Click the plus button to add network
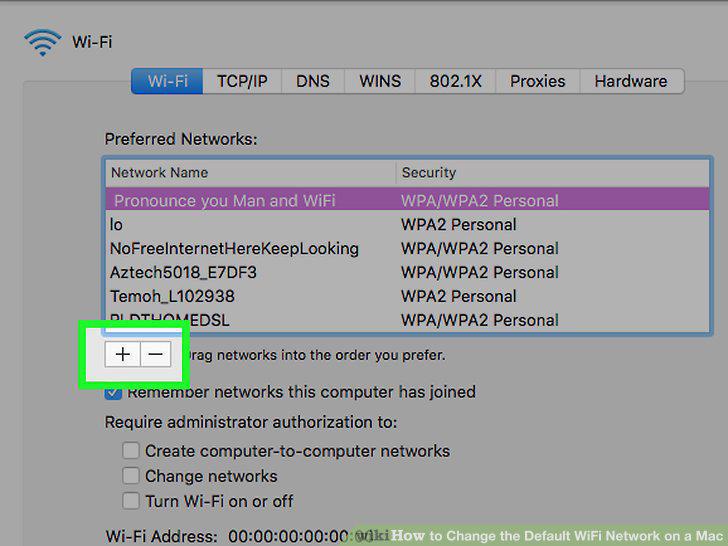728x546 pixels. click(x=123, y=355)
